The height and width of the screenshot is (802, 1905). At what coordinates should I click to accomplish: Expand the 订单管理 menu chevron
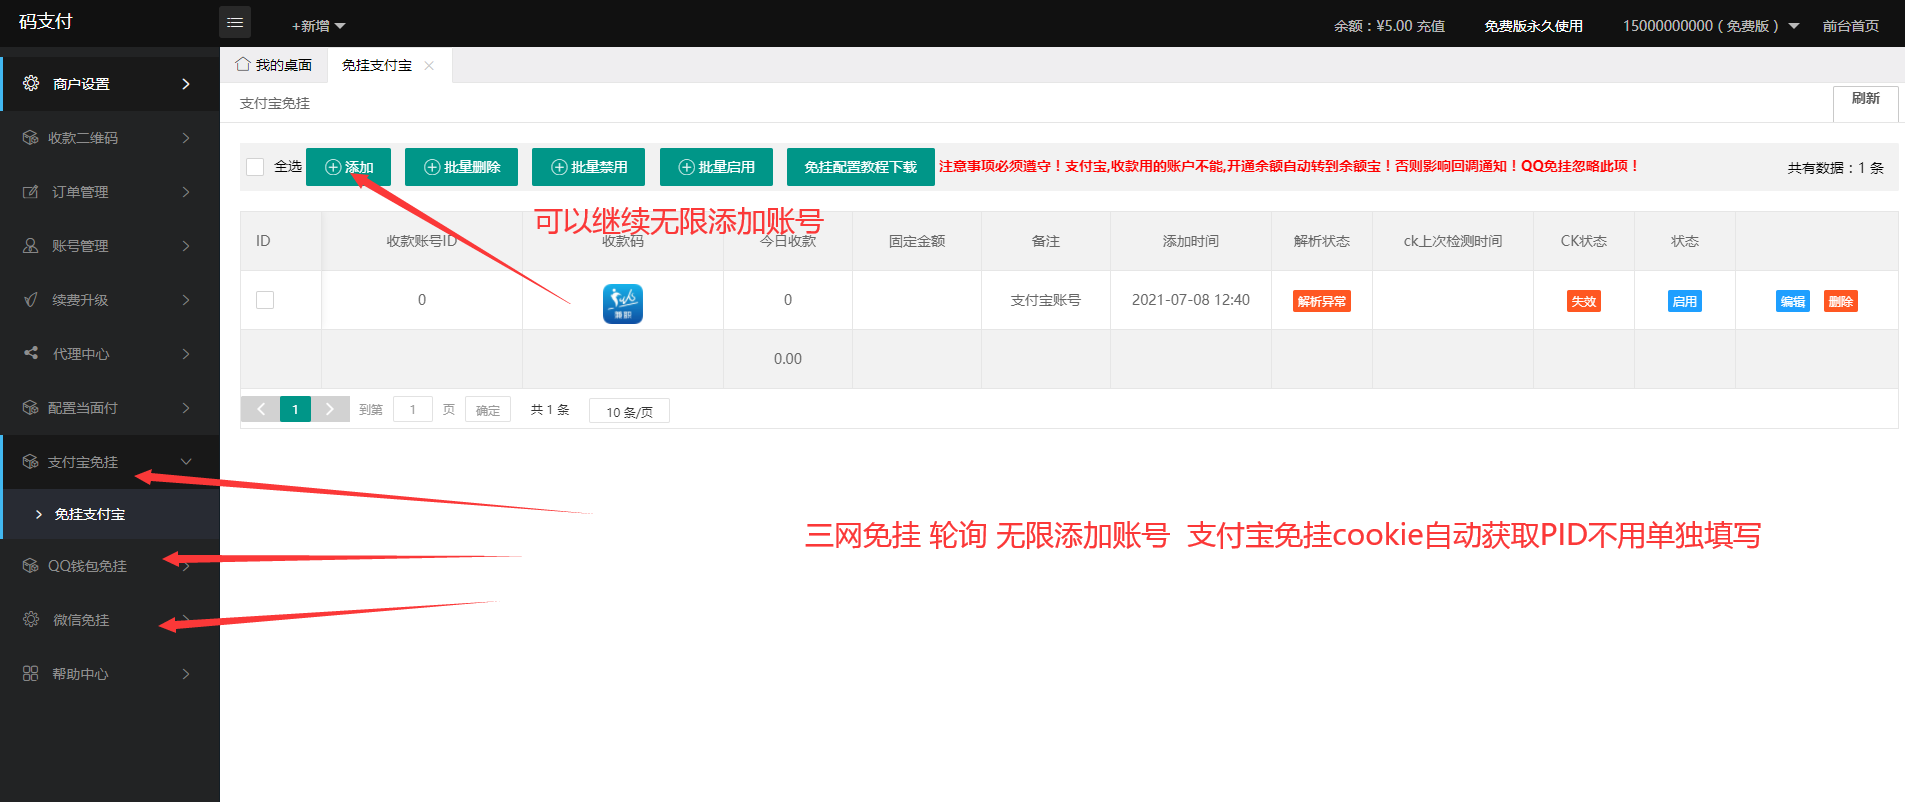coord(186,192)
